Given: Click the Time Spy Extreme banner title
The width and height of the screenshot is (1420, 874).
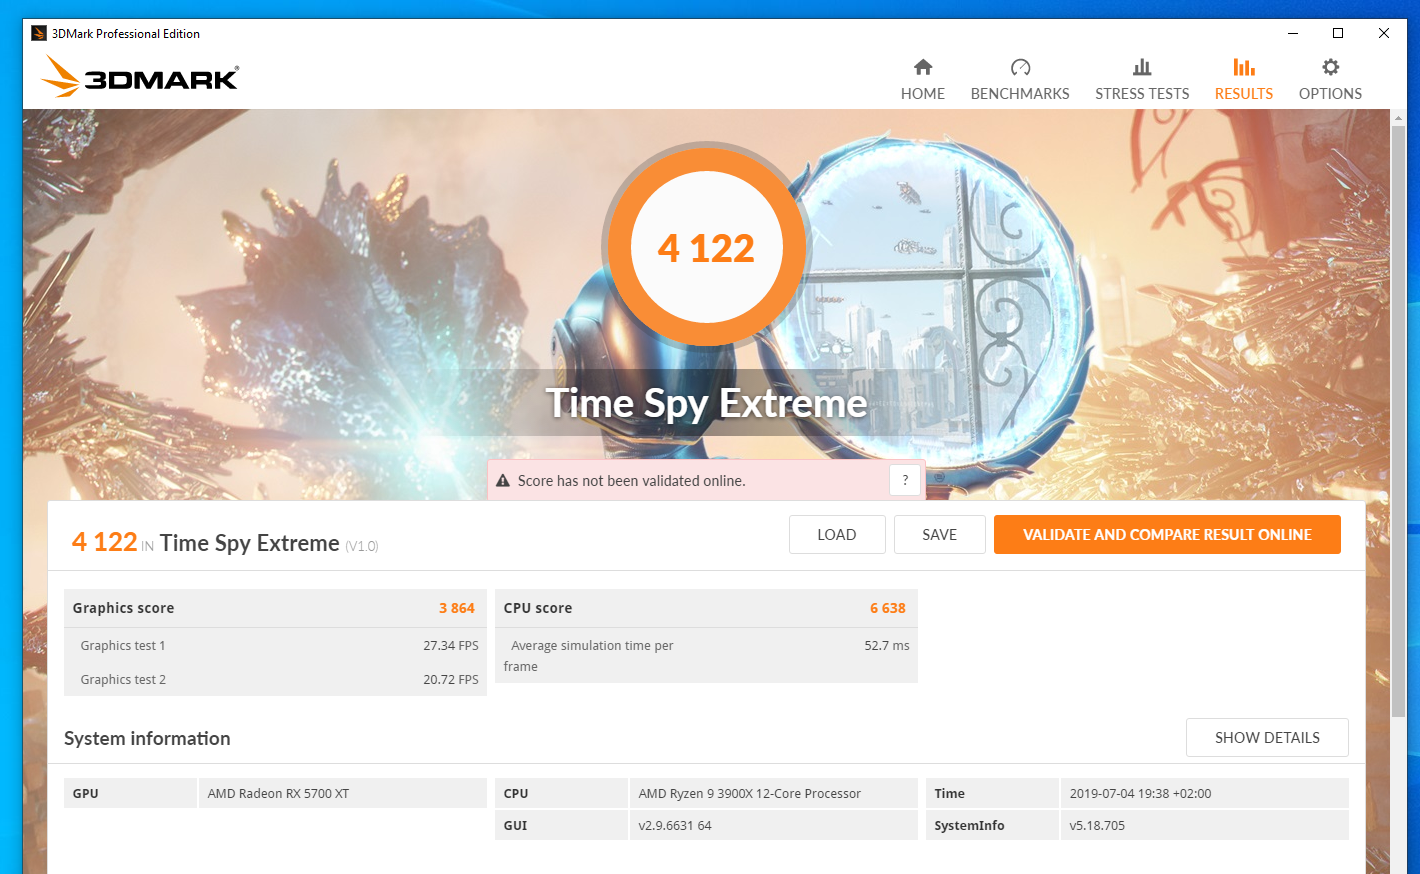Looking at the screenshot, I should (706, 403).
